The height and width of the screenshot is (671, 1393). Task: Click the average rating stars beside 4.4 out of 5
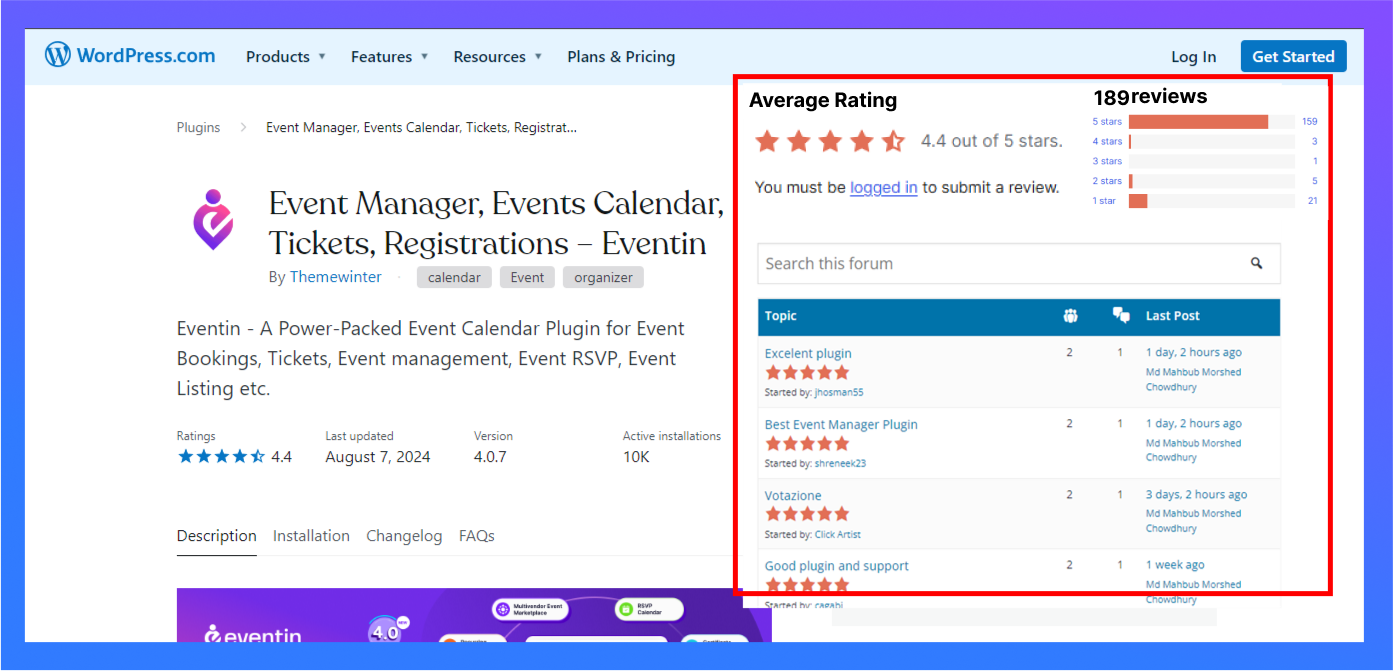(830, 141)
